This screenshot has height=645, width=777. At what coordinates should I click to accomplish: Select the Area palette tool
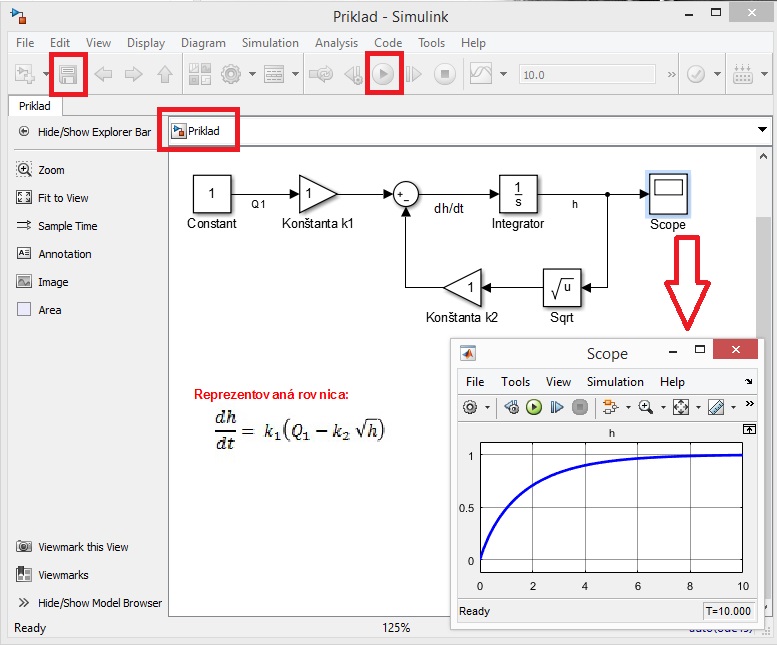click(39, 310)
